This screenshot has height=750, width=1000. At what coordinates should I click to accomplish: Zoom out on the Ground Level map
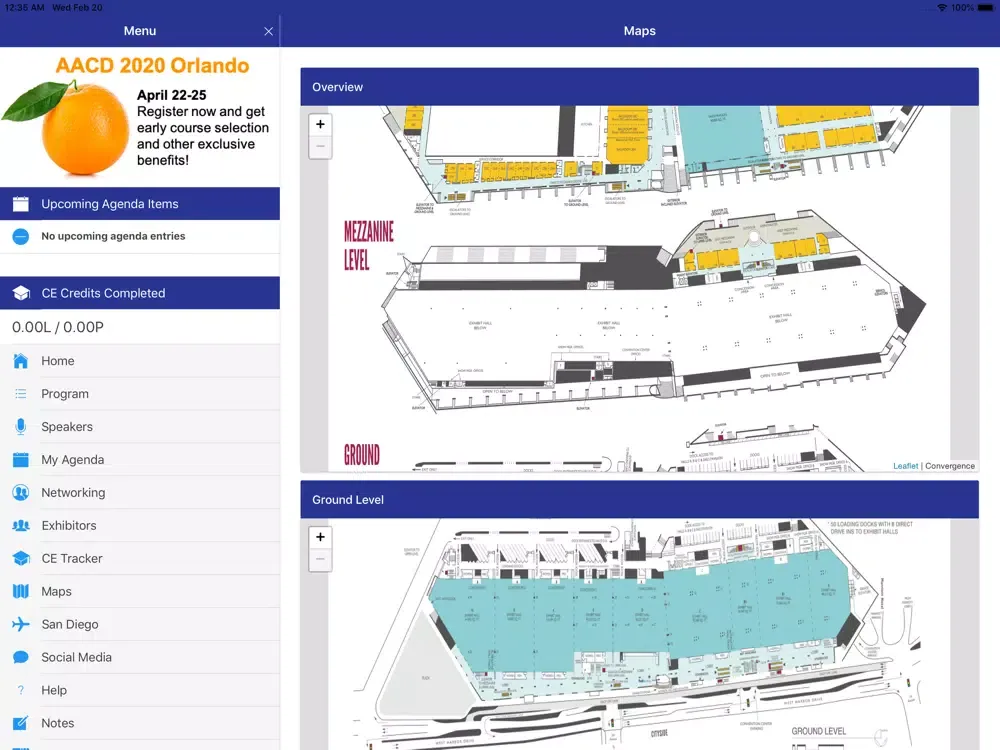[x=320, y=559]
